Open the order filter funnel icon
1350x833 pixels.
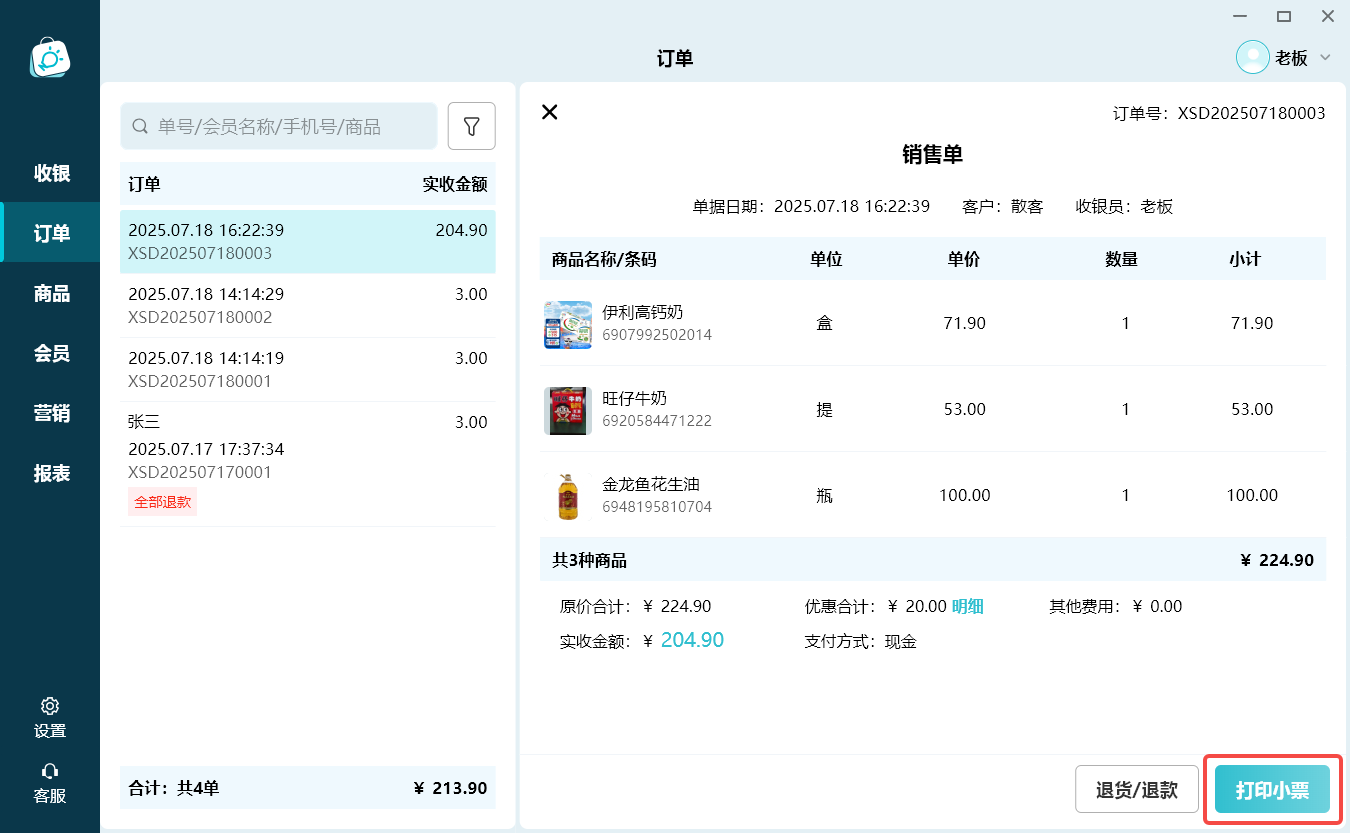point(472,126)
